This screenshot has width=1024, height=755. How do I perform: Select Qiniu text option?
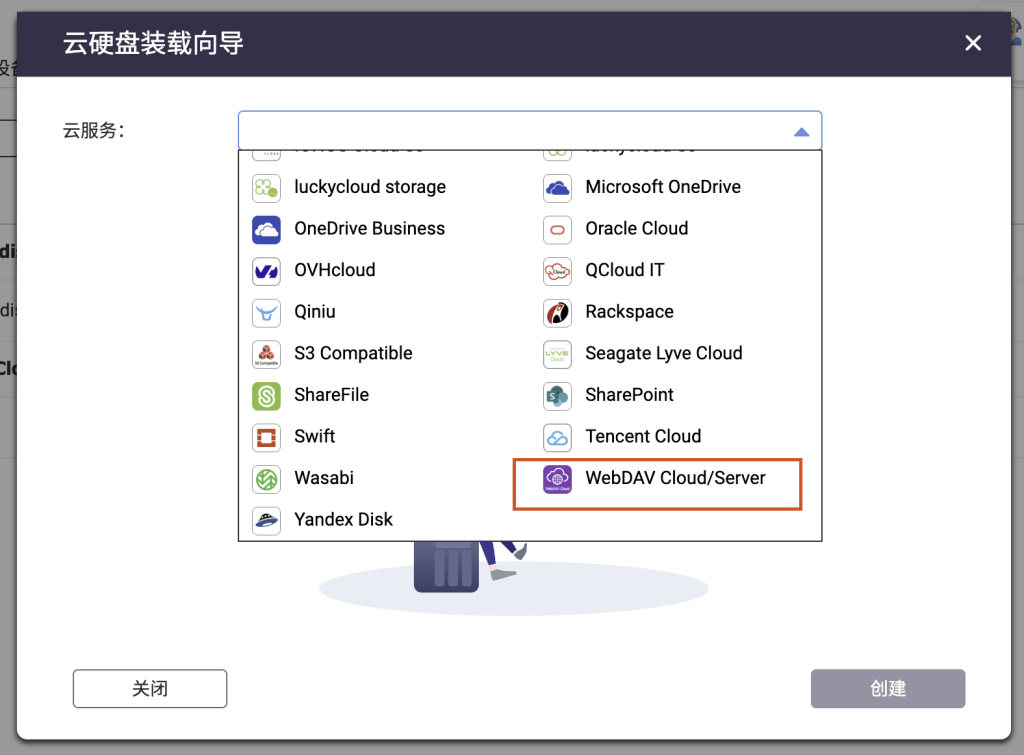[315, 312]
